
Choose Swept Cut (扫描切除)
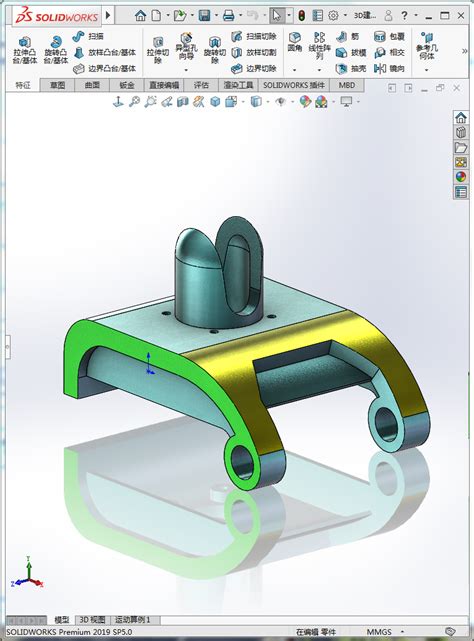254,36
